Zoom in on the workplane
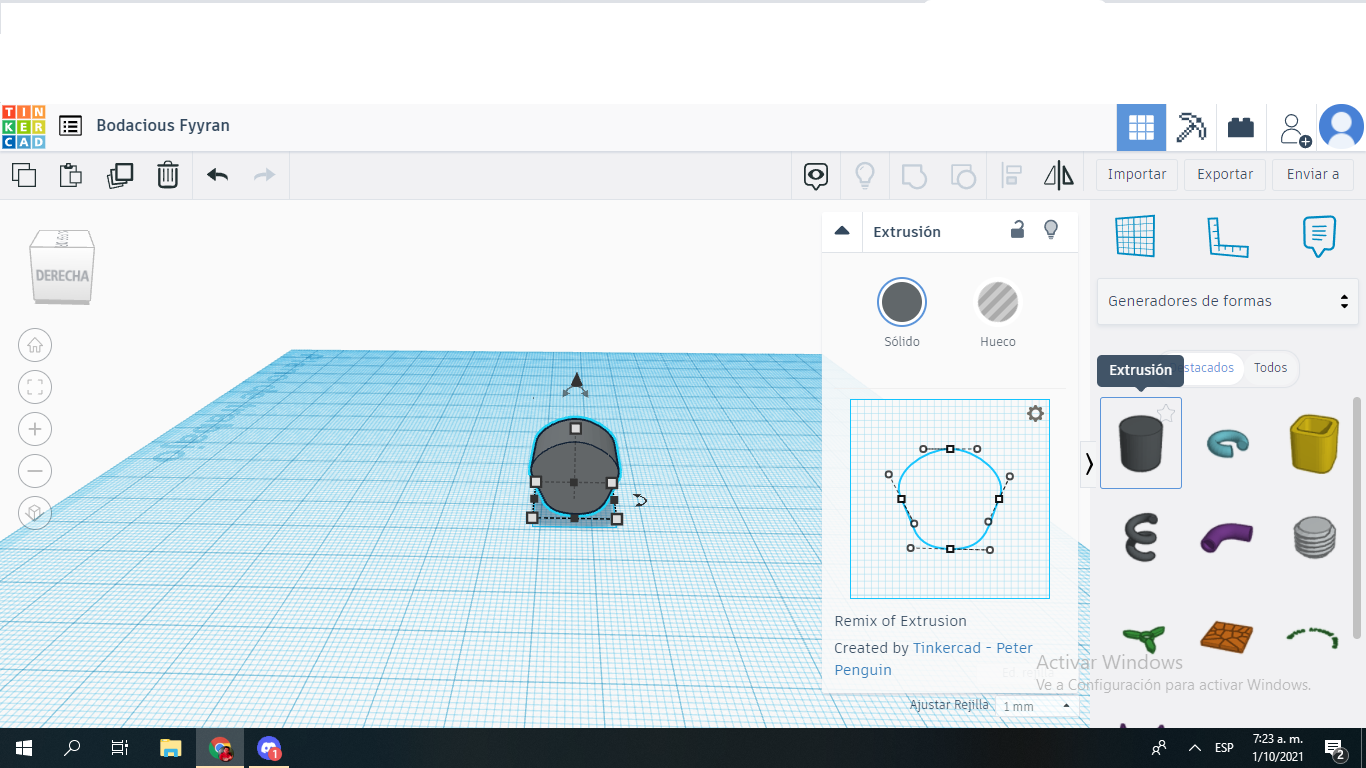This screenshot has height=768, width=1366. [35, 429]
